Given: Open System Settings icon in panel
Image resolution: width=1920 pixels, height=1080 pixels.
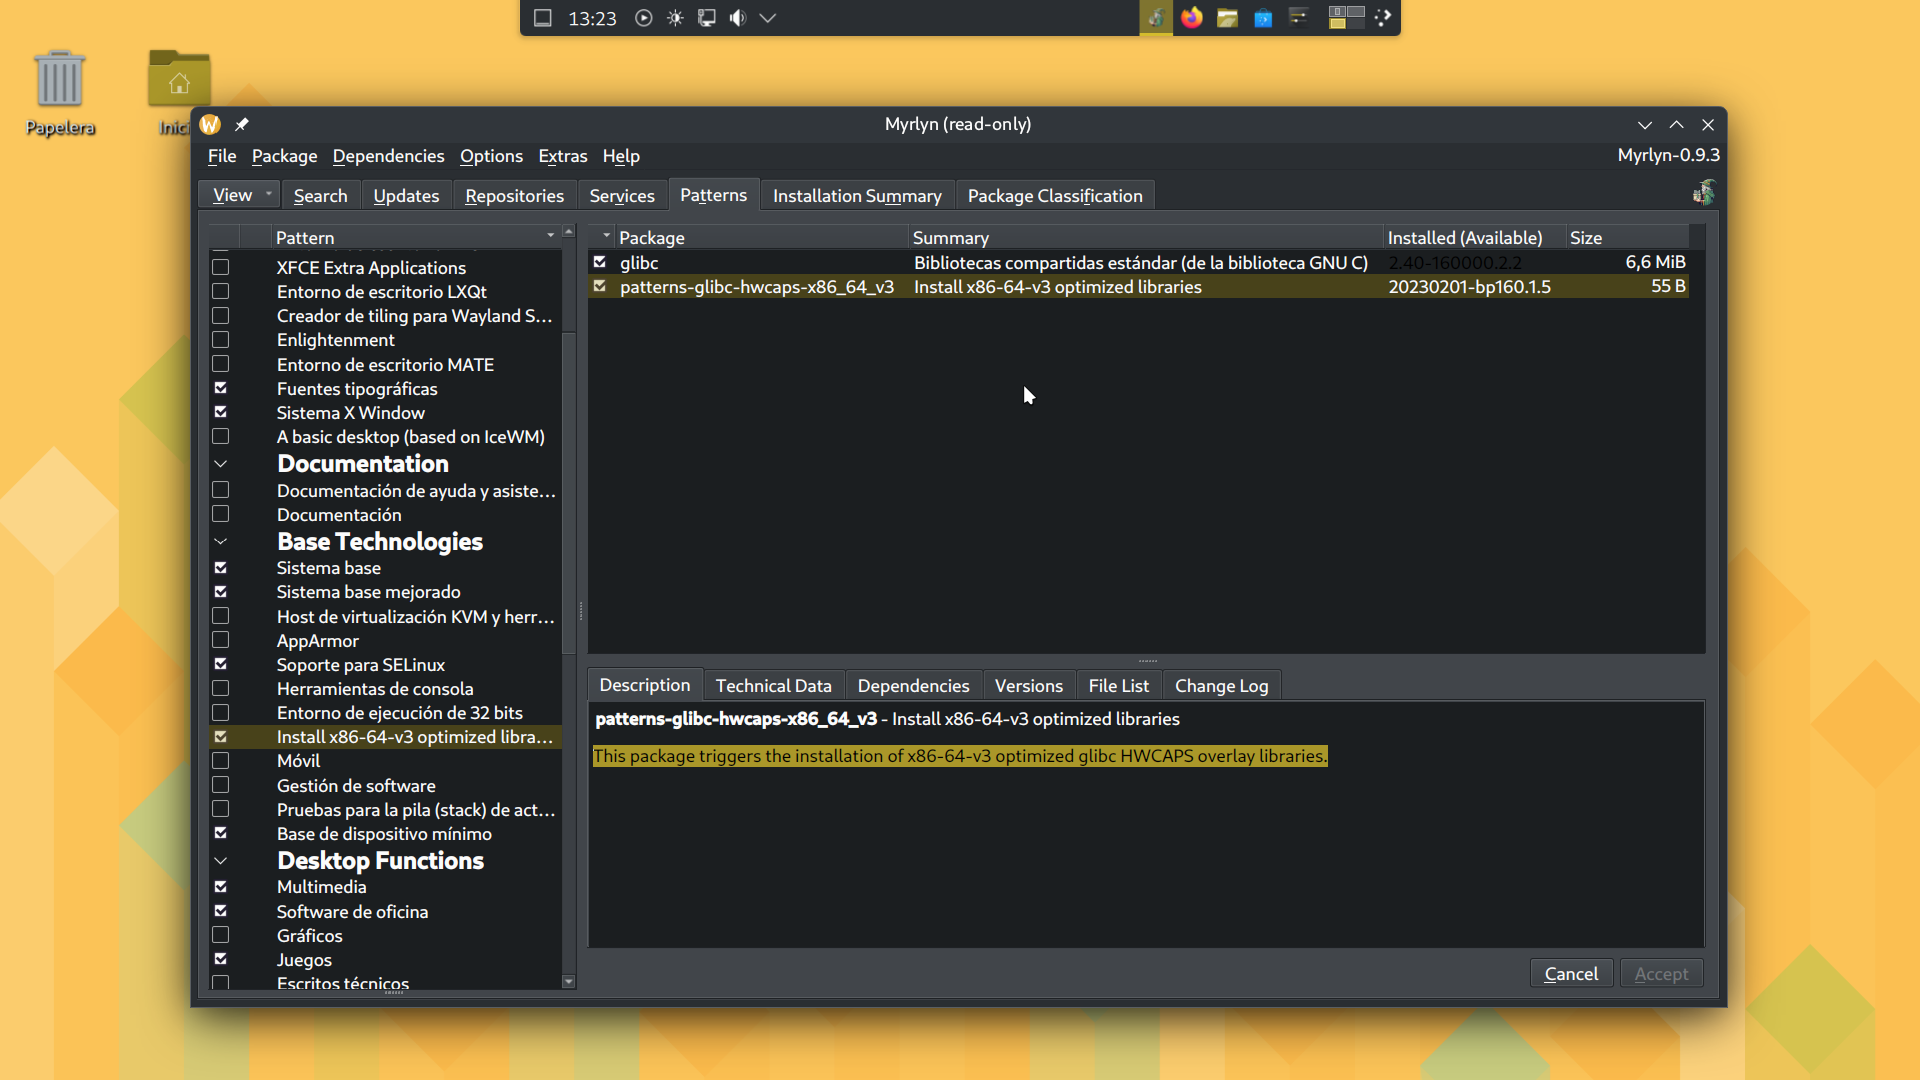Looking at the screenshot, I should (1299, 18).
